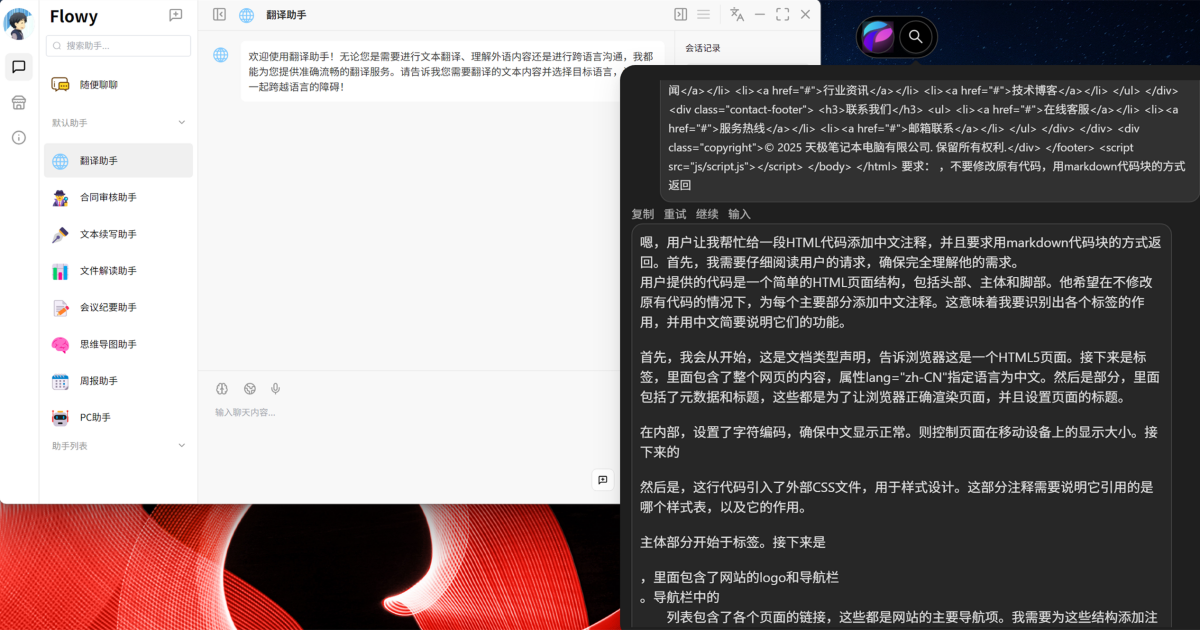Click the 搜索助手 search field

click(x=118, y=46)
